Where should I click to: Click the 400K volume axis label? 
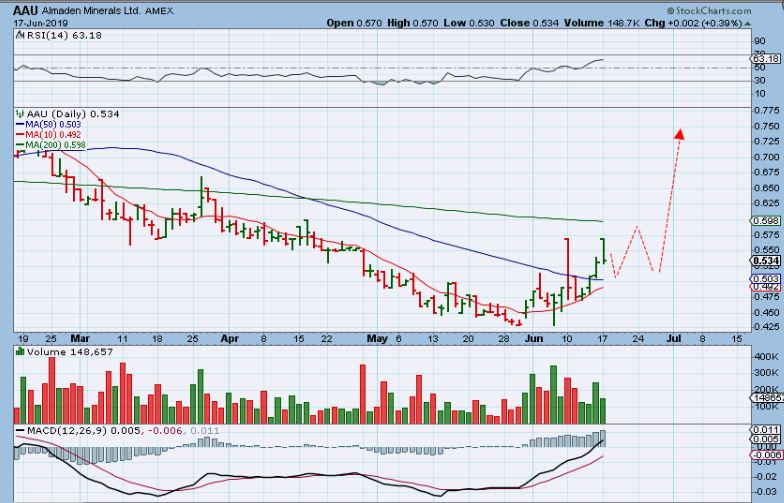point(766,356)
